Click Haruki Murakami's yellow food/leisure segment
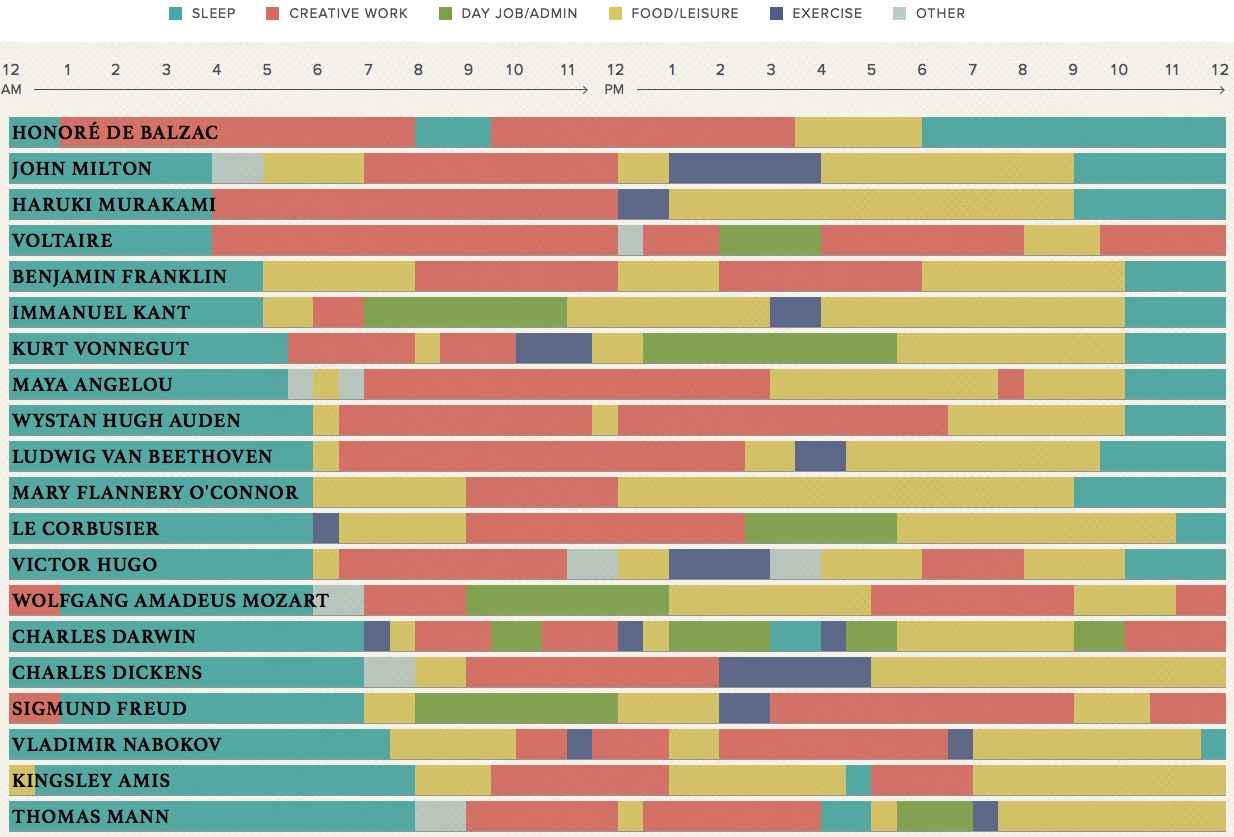 (x=871, y=204)
